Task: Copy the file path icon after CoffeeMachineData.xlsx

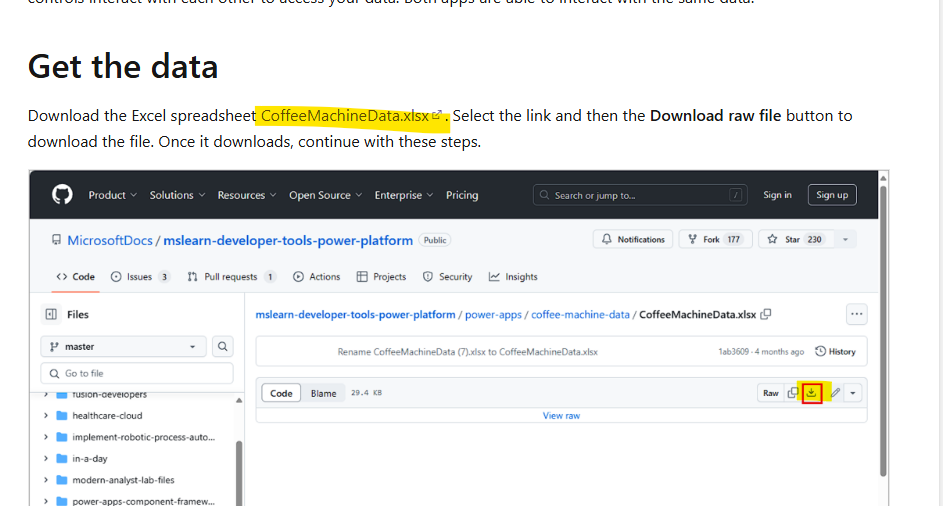Action: click(x=766, y=314)
